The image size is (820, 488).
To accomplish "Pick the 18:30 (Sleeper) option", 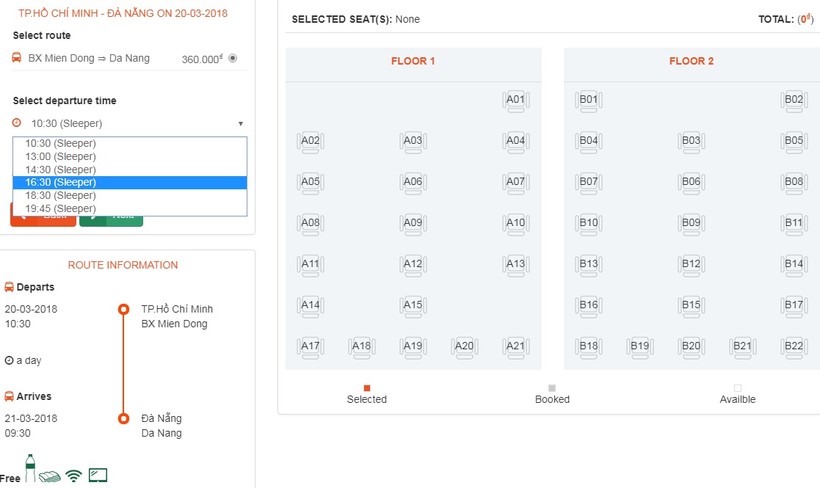I will coord(60,196).
